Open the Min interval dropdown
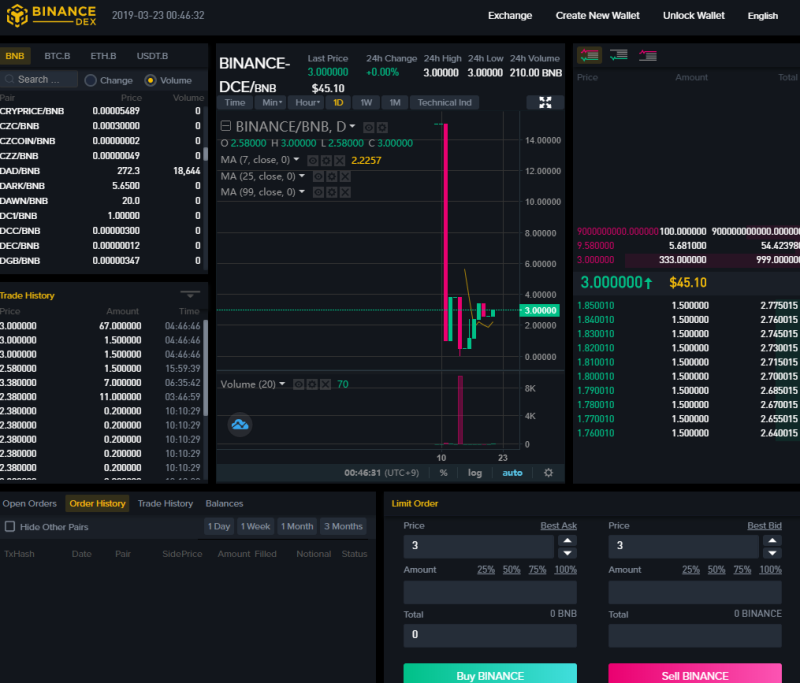 click(x=271, y=103)
